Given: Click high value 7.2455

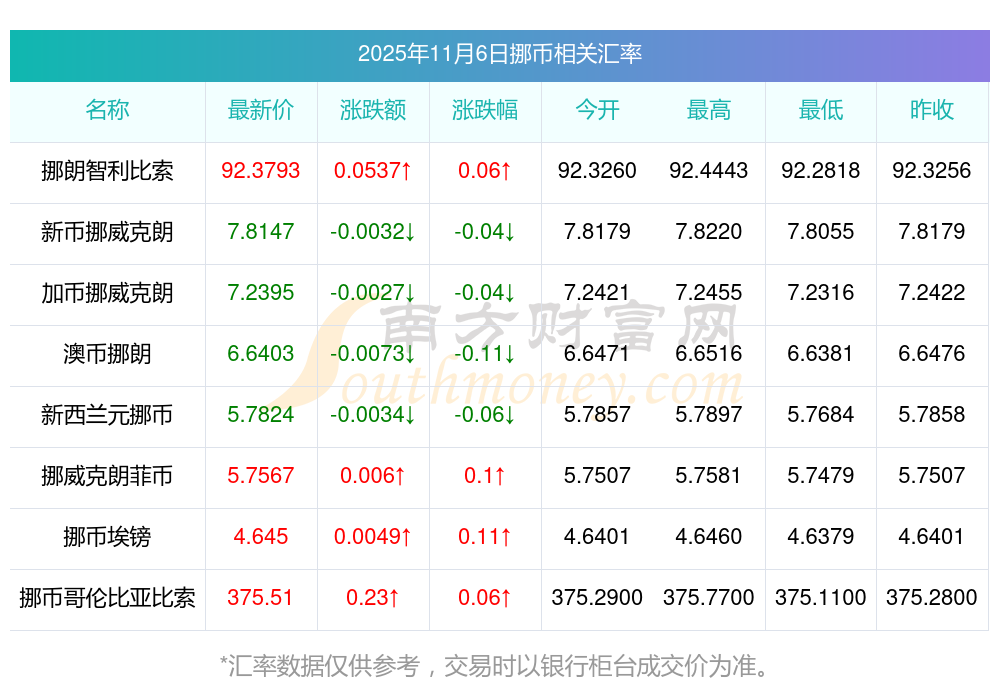Looking at the screenshot, I should 709,293.
